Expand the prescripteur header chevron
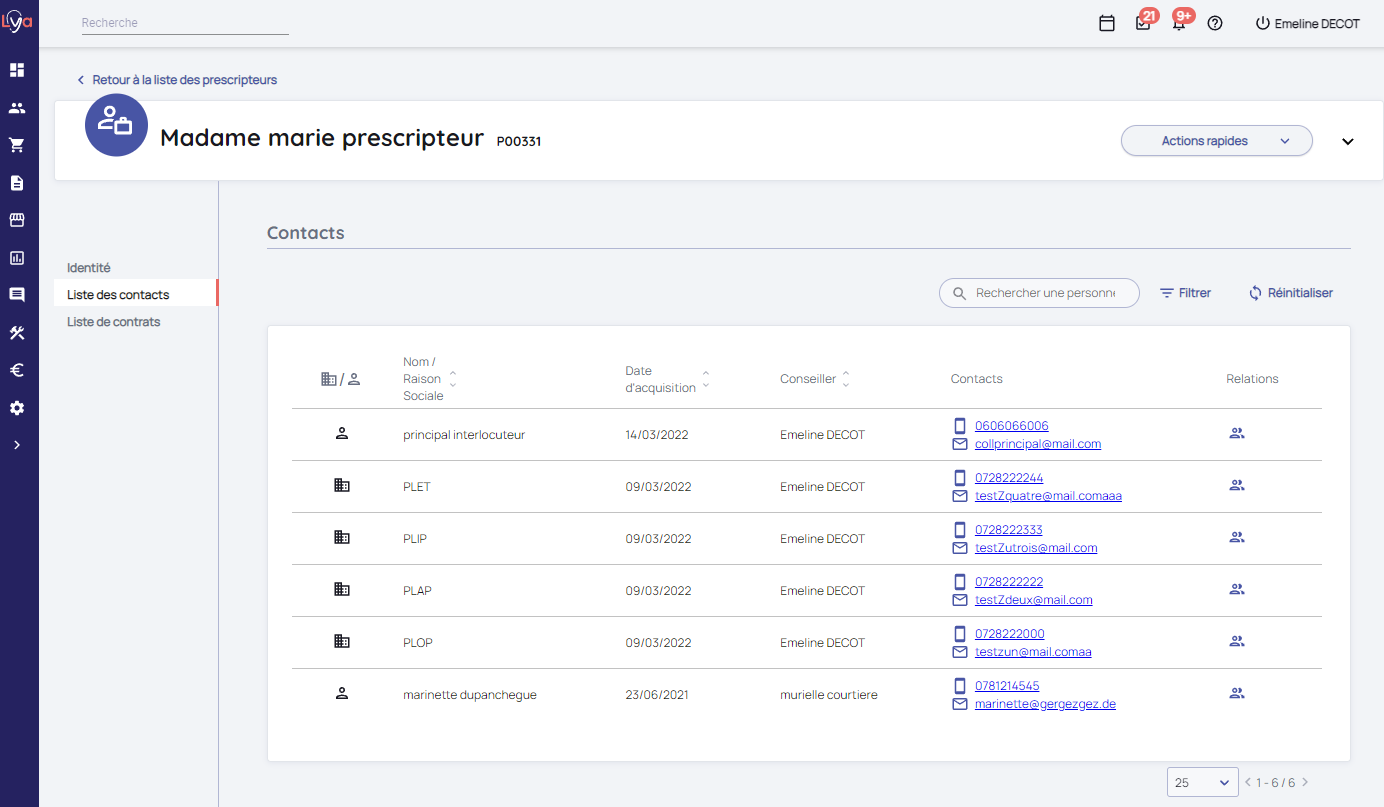 coord(1348,141)
